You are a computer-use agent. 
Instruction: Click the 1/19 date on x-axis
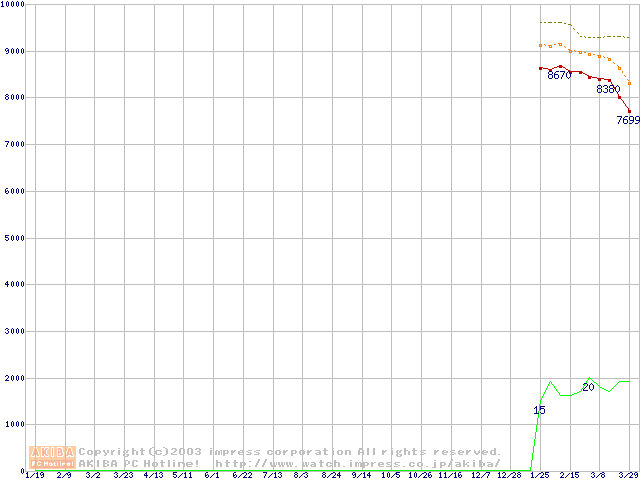33,476
